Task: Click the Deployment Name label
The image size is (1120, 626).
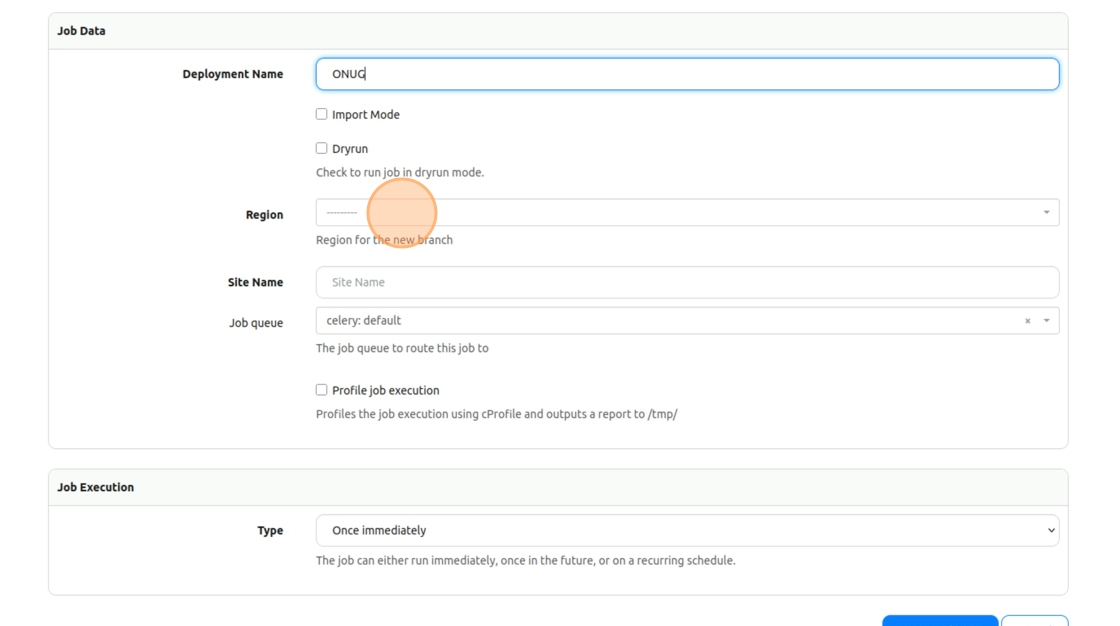Action: pos(232,74)
